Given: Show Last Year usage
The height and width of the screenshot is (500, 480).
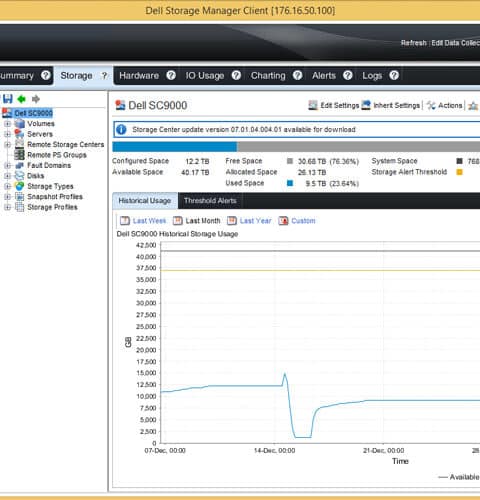Looking at the screenshot, I should point(249,221).
